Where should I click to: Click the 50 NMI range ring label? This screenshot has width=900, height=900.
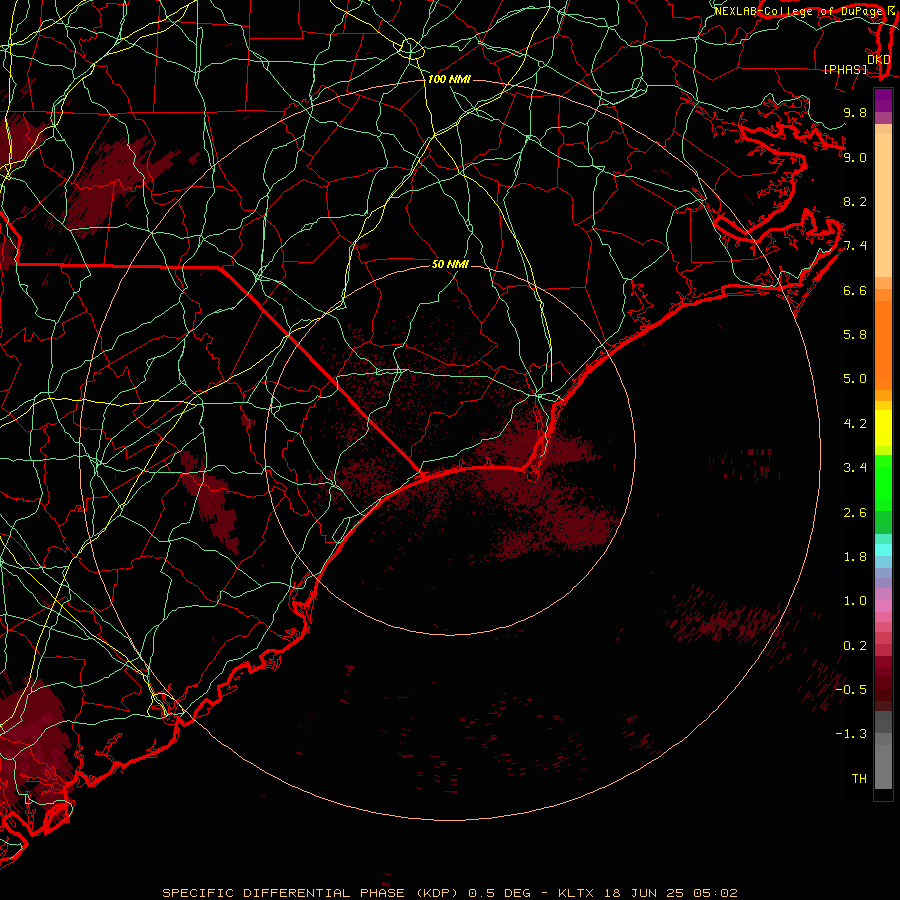[450, 264]
